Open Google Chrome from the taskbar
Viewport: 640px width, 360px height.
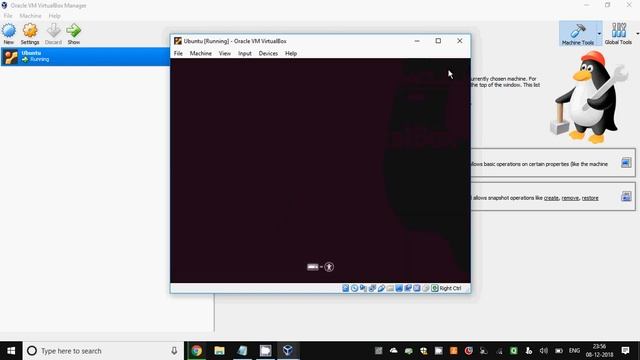click(x=197, y=351)
